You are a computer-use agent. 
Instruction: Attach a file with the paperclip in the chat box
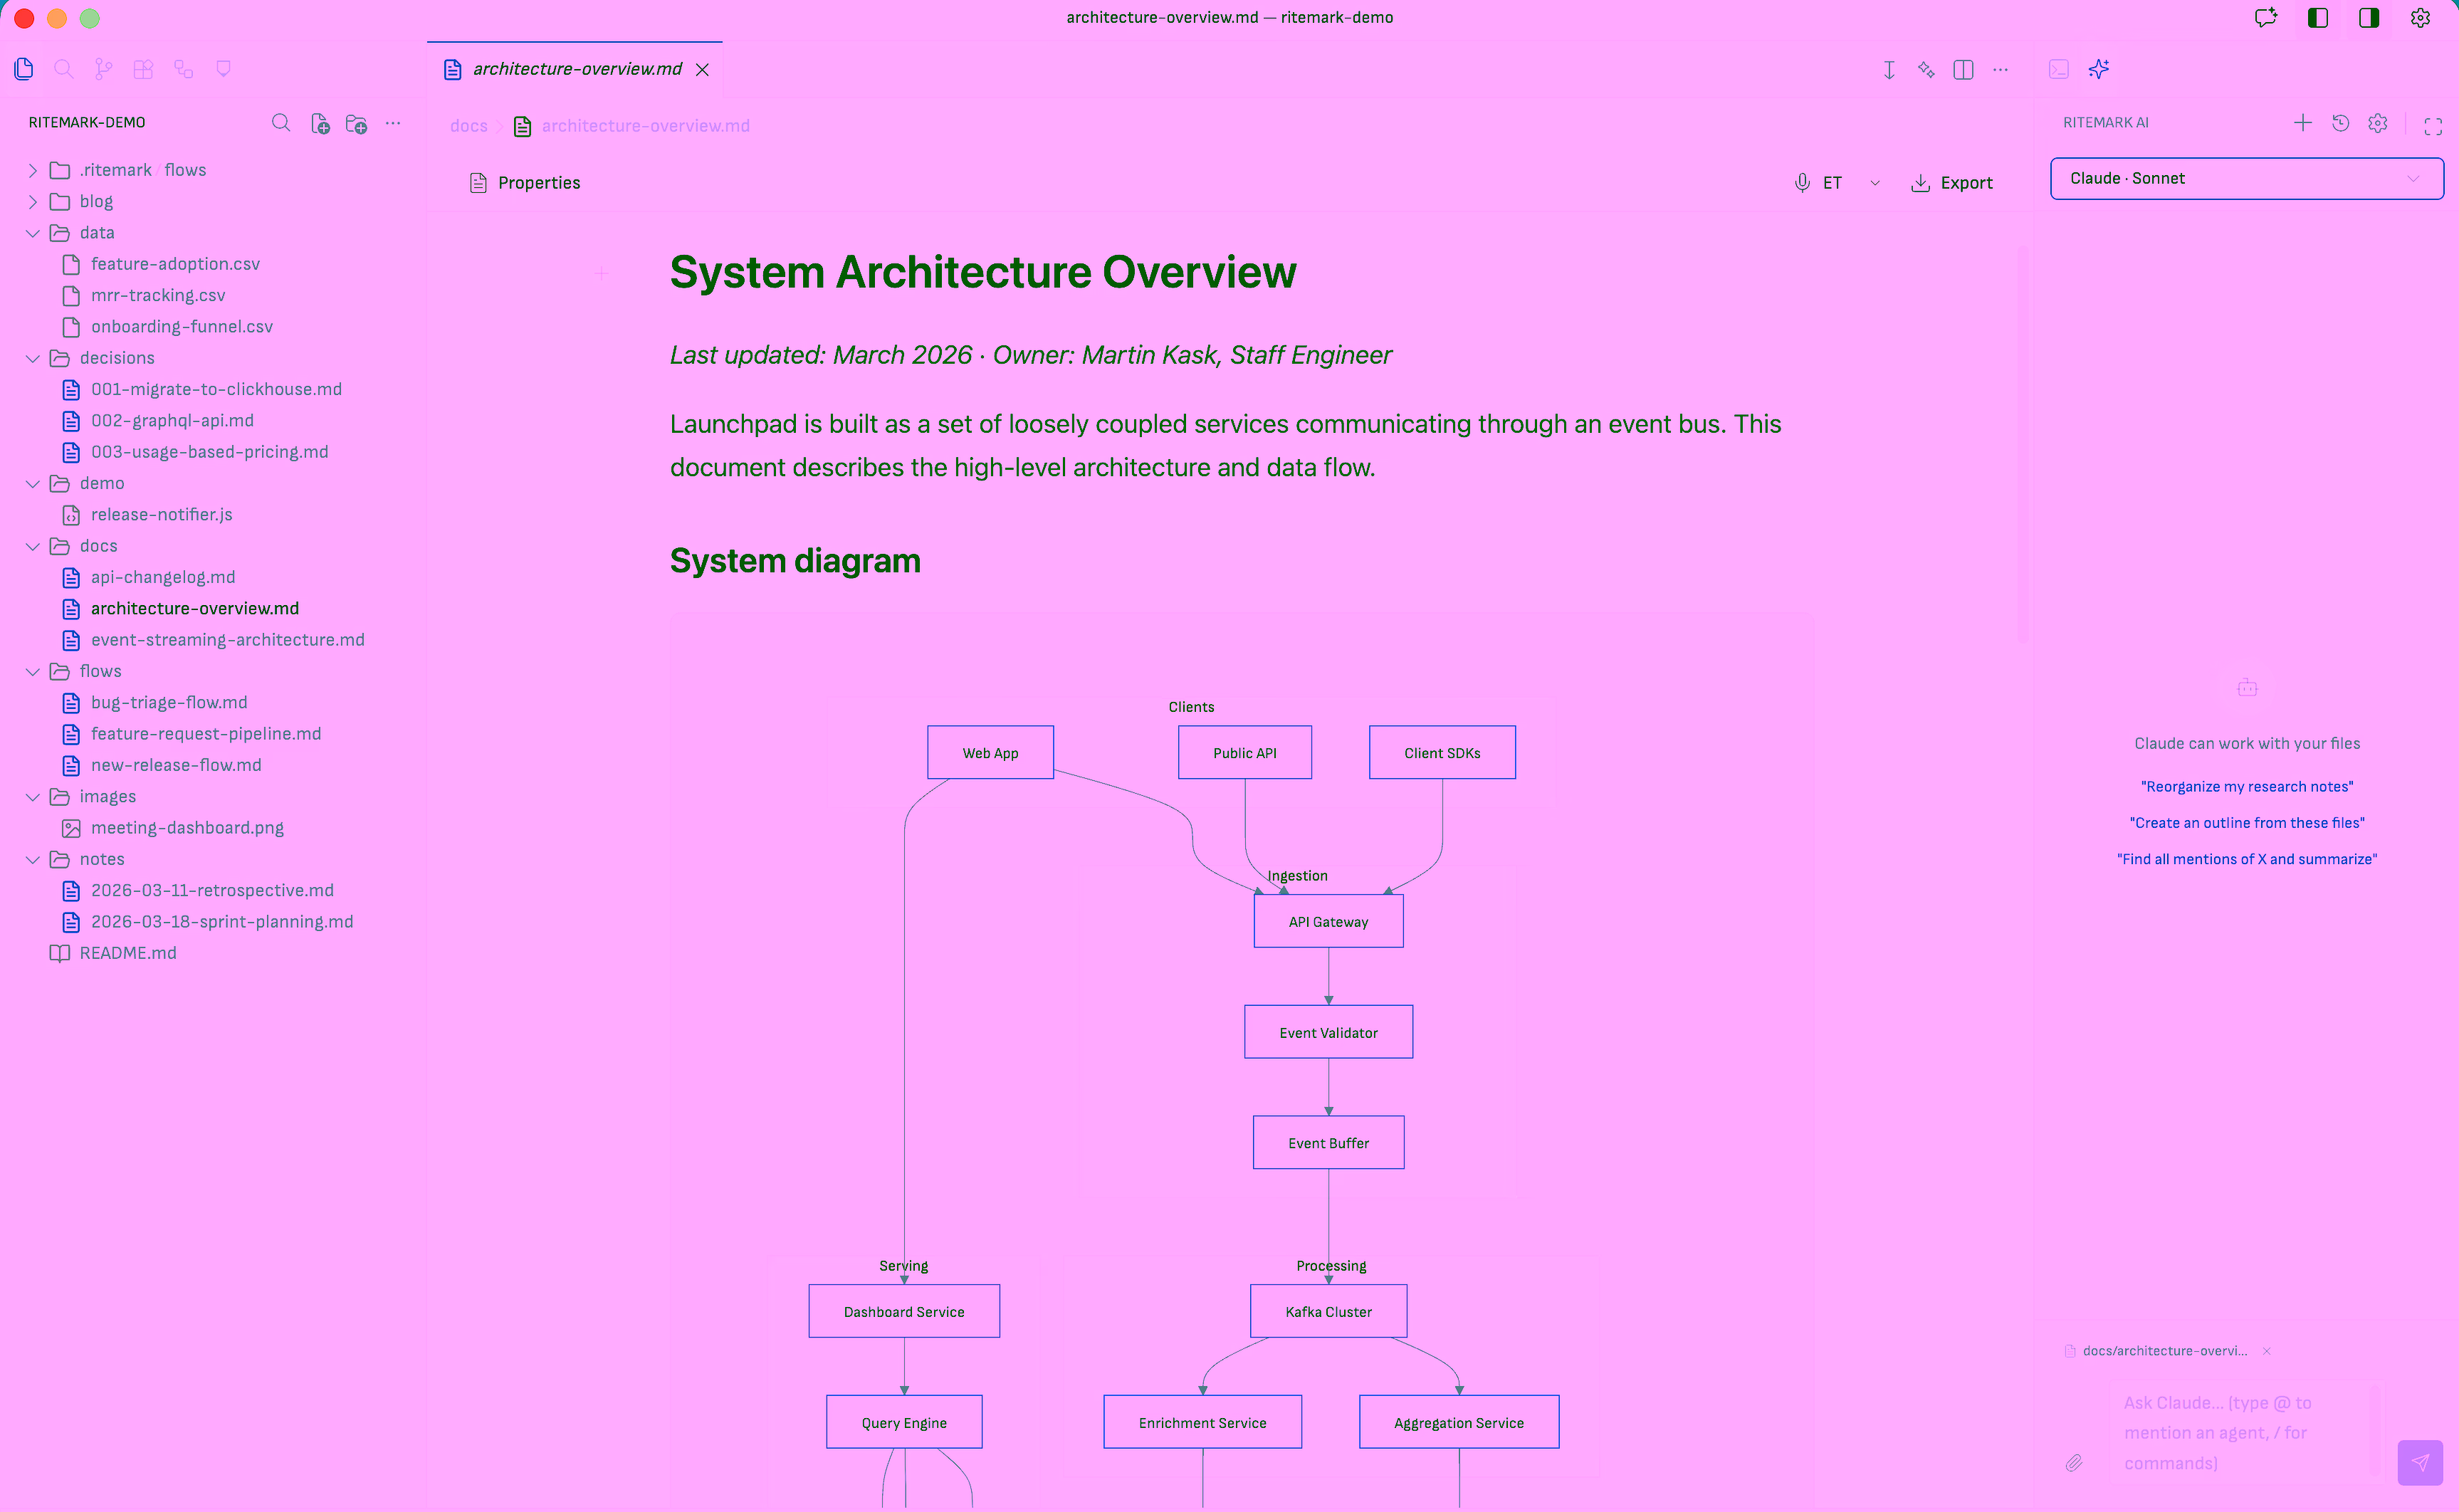click(2074, 1462)
